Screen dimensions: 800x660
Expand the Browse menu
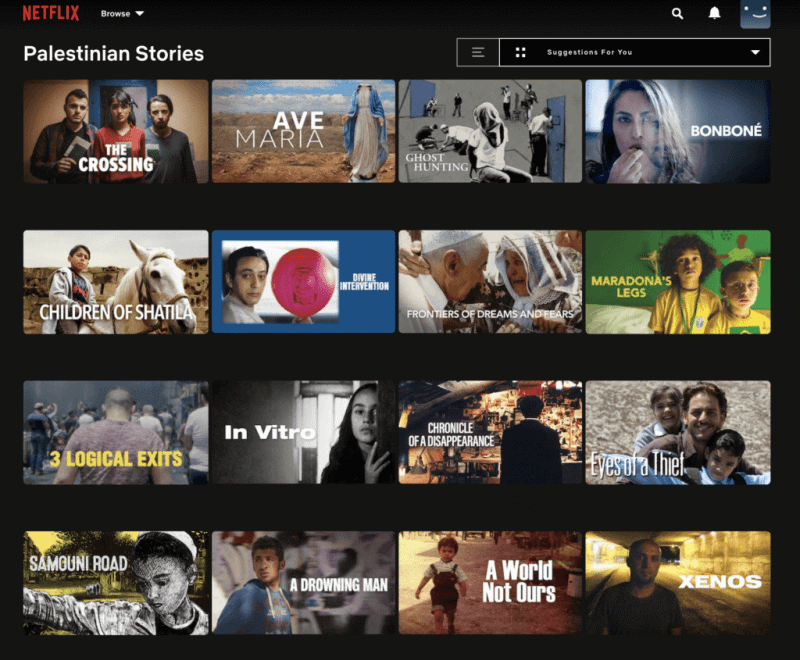pyautogui.click(x=122, y=13)
